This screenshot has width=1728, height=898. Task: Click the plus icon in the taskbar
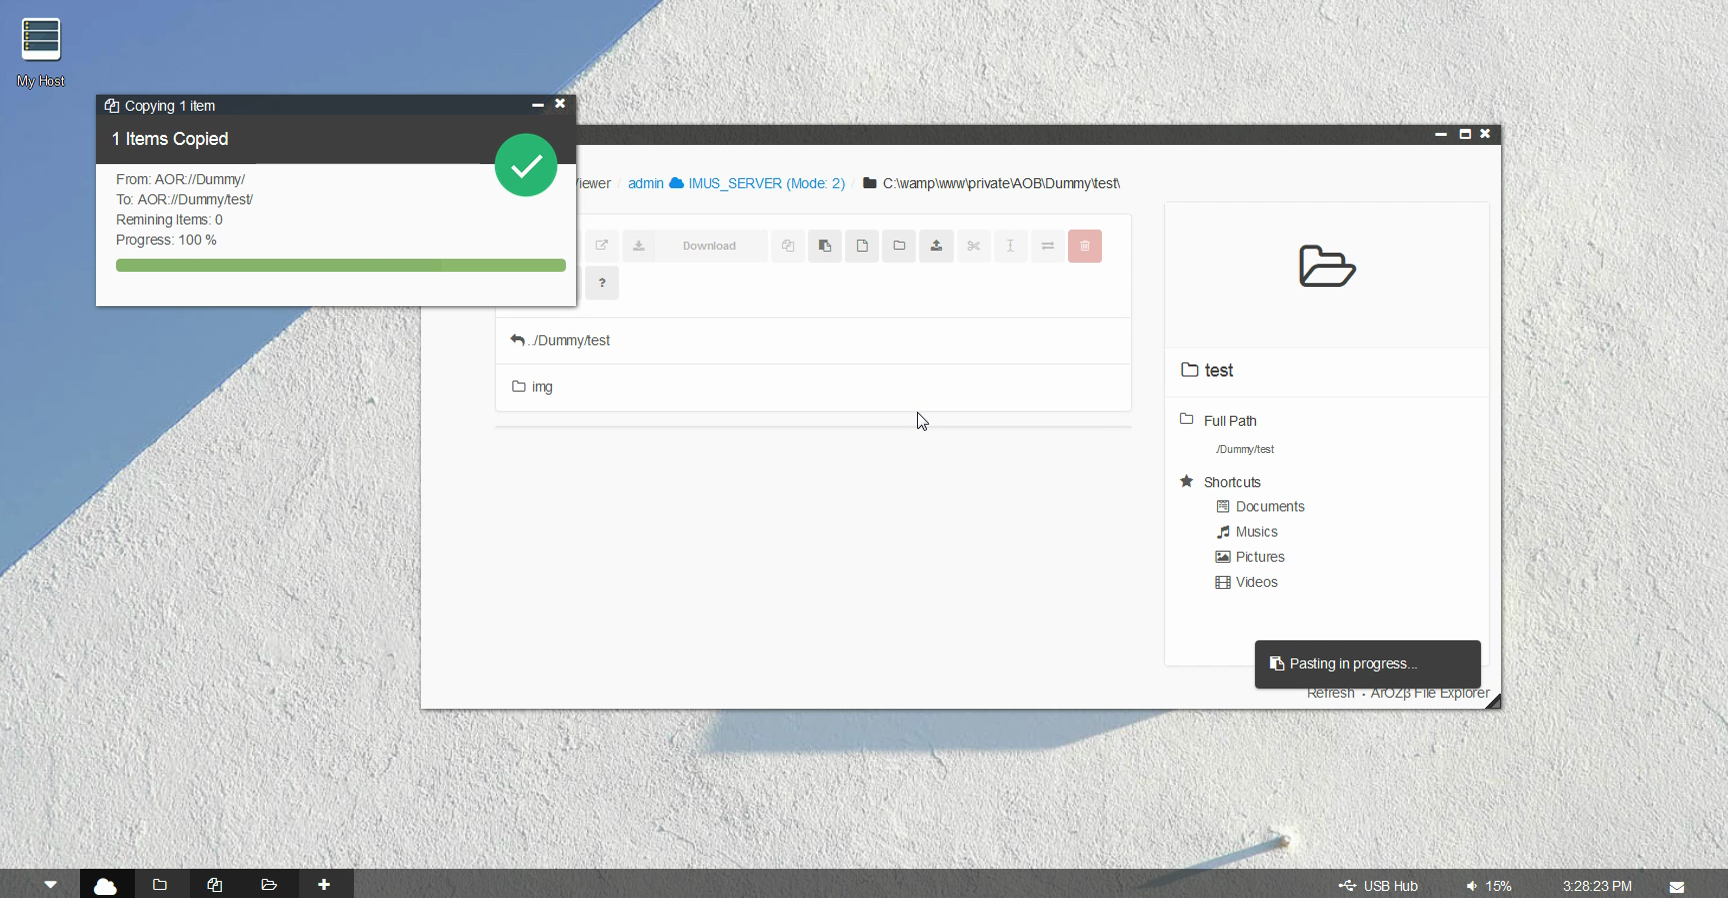click(x=324, y=885)
